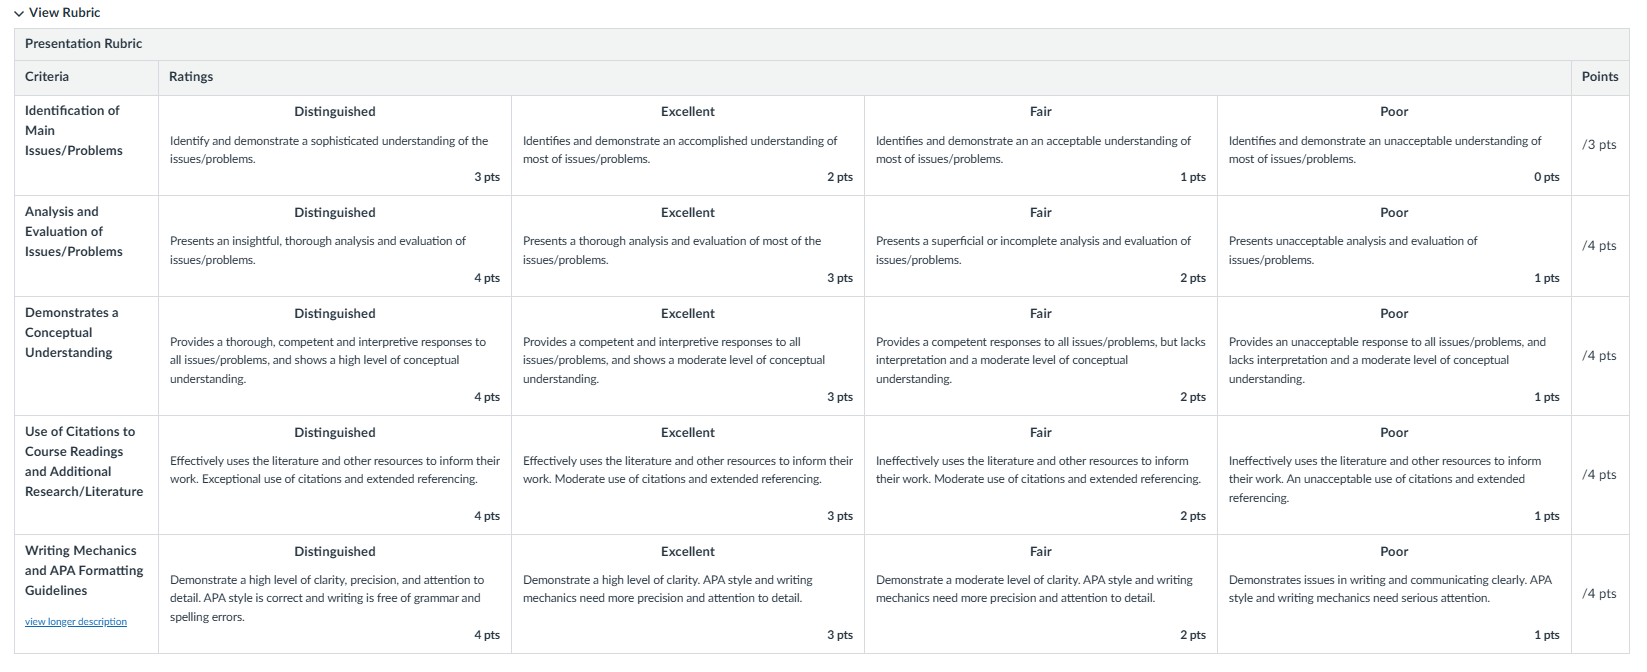
Task: Select Excellent rating for Identification of Main Issues
Action: coord(688,145)
